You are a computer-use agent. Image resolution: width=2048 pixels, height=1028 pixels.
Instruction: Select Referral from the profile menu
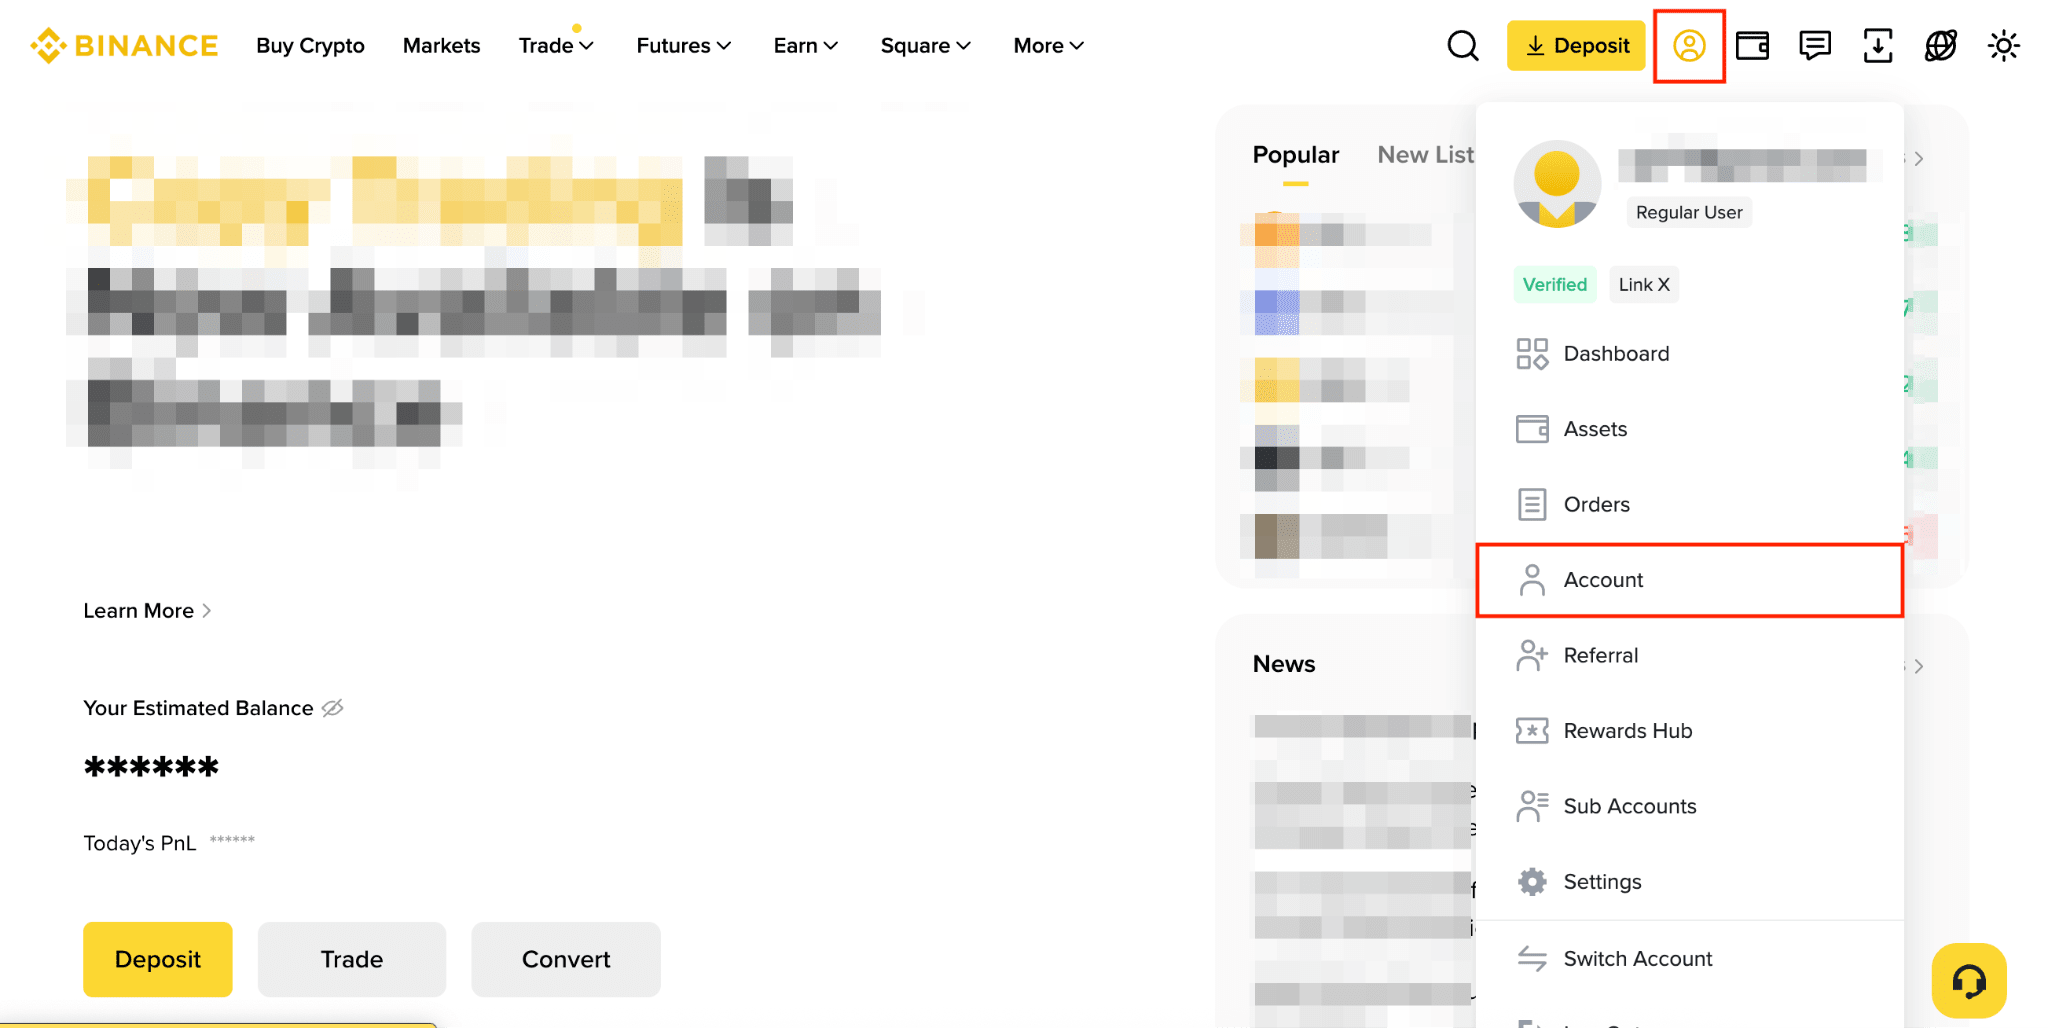(x=1690, y=656)
